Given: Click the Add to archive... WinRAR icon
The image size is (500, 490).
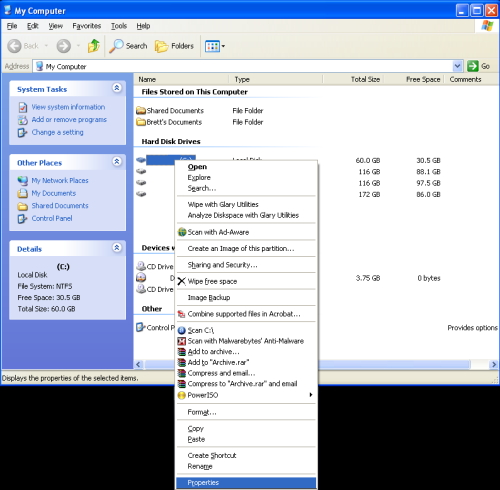Looking at the screenshot, I should (x=182, y=352).
